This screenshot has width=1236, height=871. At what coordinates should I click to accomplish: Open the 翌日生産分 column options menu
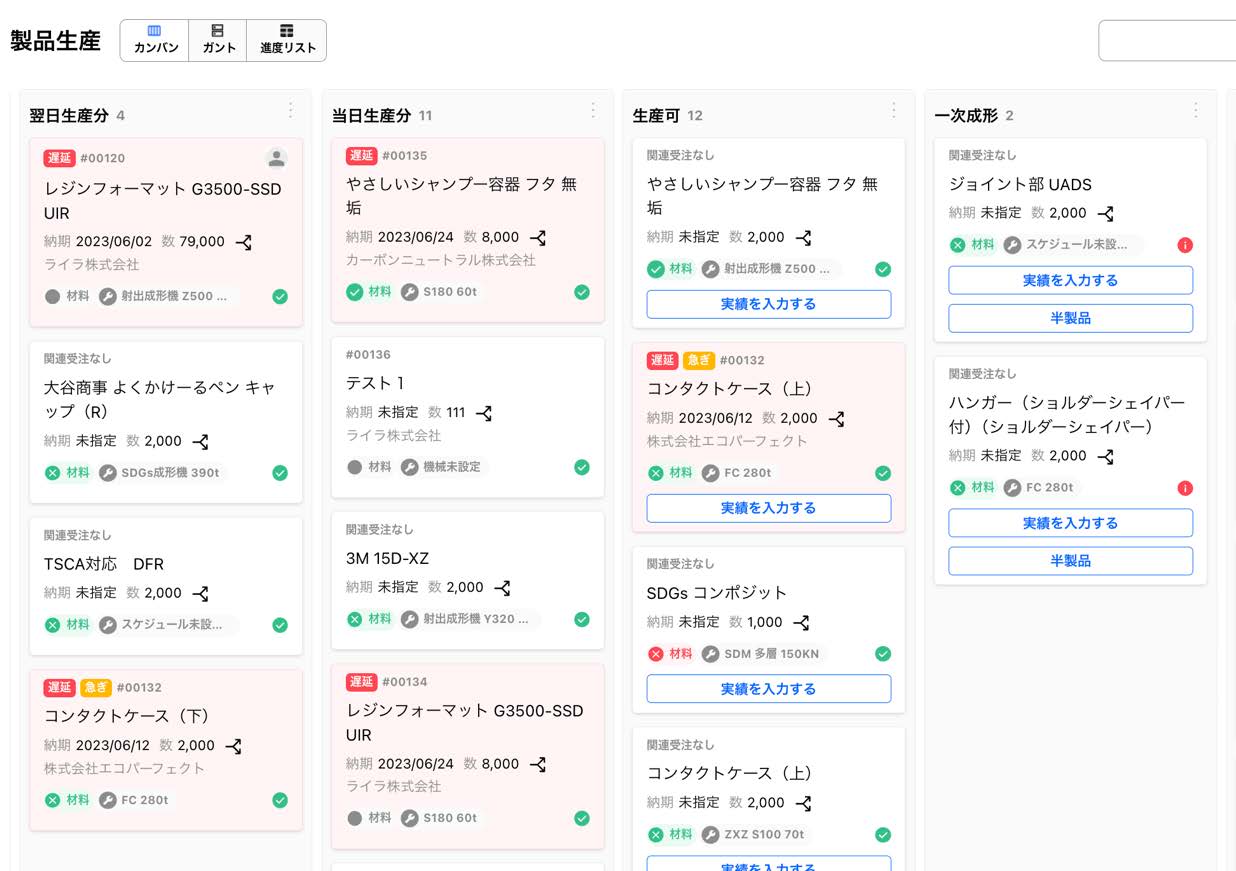coord(291,111)
